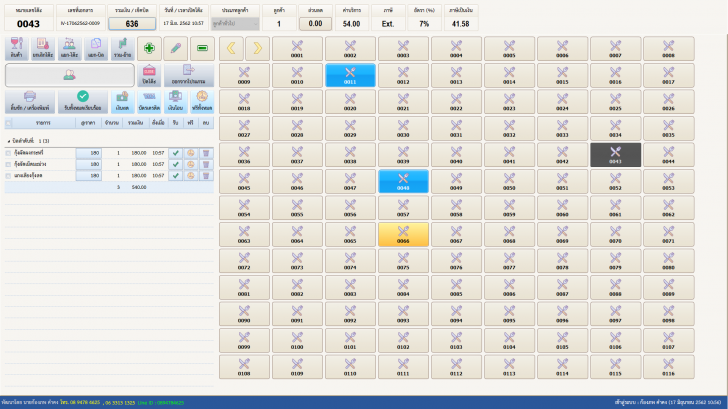Image resolution: width=728 pixels, height=409 pixels.
Task: Select table 0116
Action: pos(669,366)
